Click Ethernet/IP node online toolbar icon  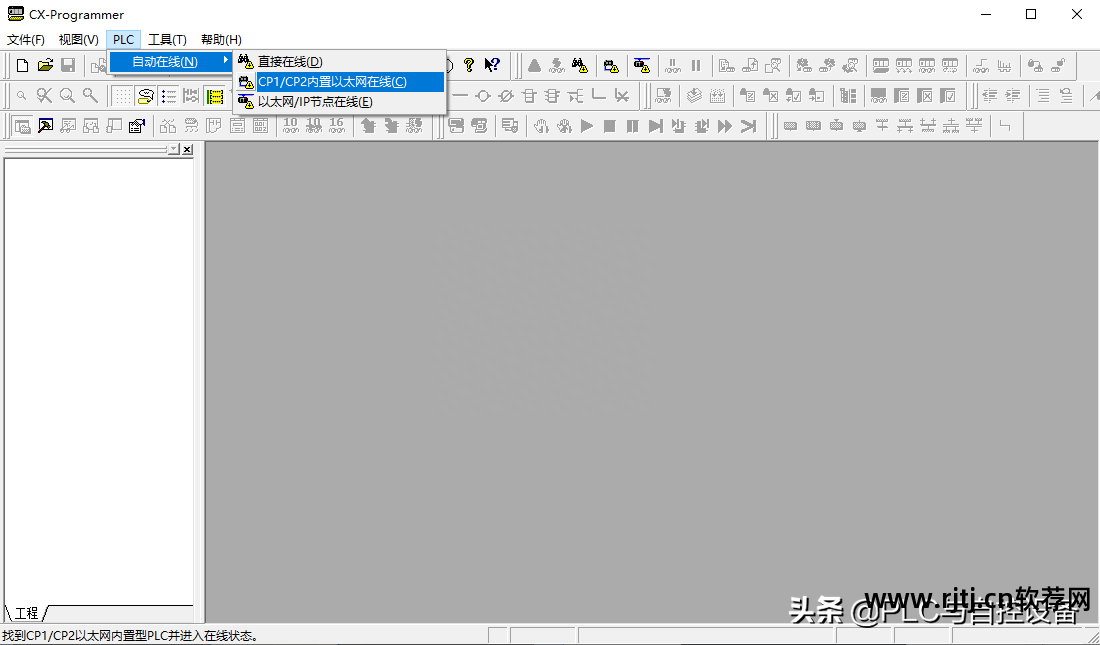642,66
